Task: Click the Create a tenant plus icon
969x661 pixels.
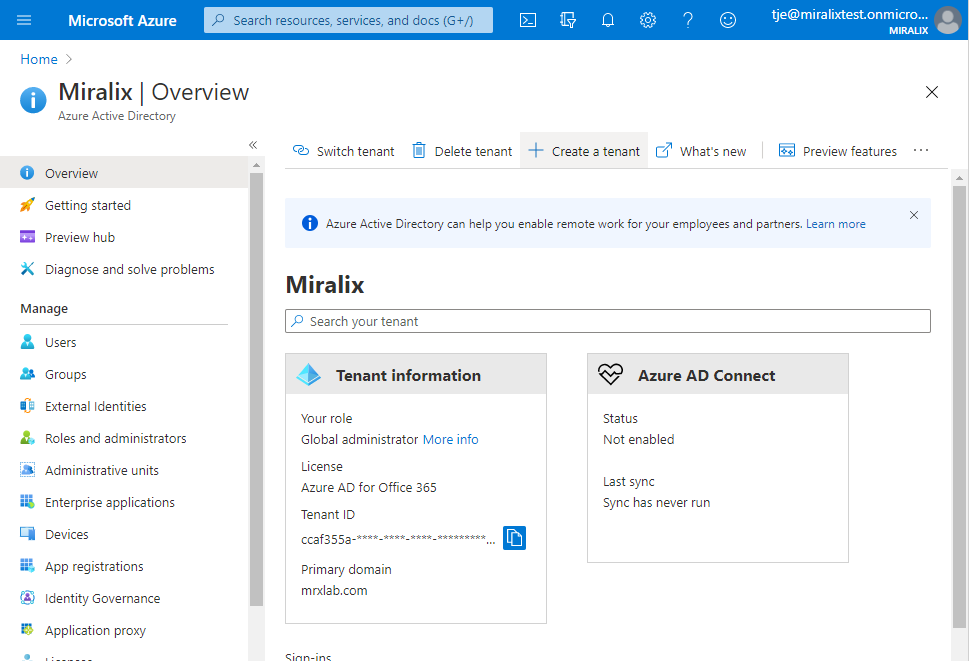Action: [x=536, y=151]
